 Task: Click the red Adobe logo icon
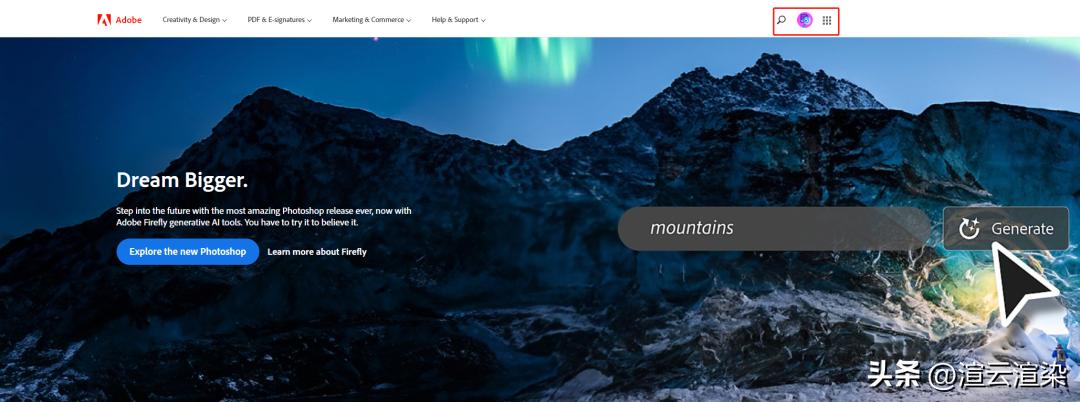tap(104, 20)
